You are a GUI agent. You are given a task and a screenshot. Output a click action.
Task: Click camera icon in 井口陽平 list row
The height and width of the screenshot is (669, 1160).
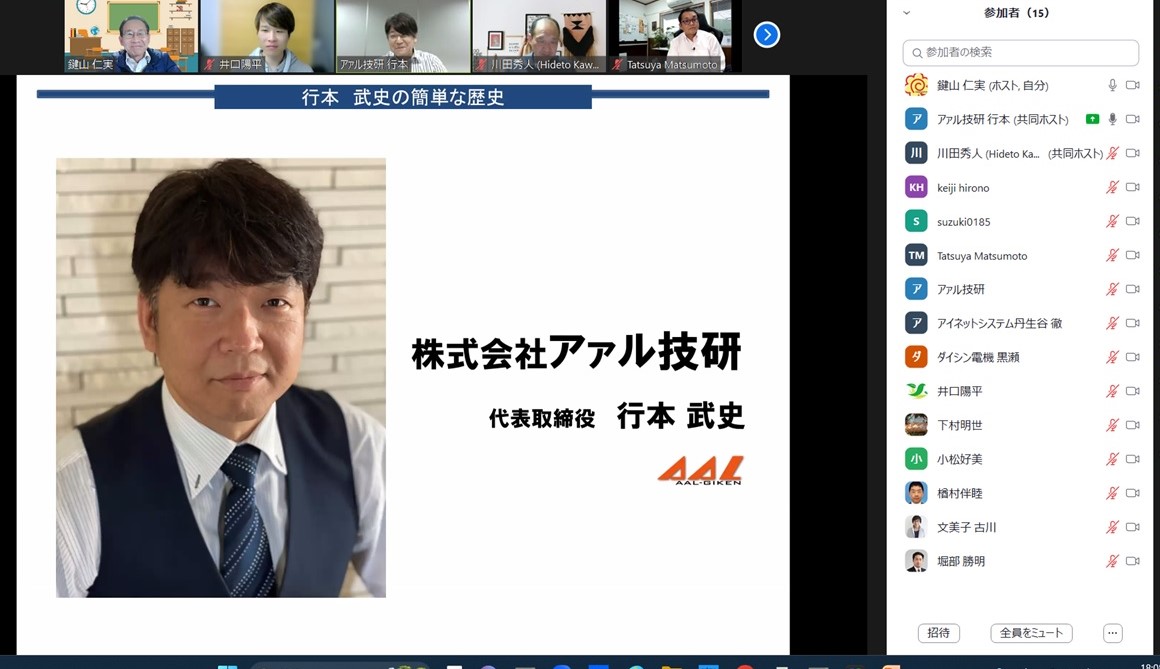coord(1132,391)
